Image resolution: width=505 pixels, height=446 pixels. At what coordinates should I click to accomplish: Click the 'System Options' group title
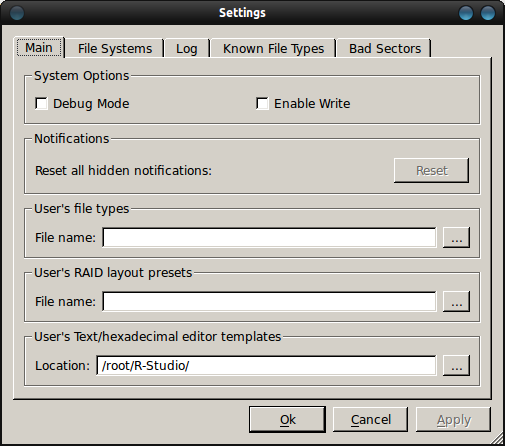[82, 76]
